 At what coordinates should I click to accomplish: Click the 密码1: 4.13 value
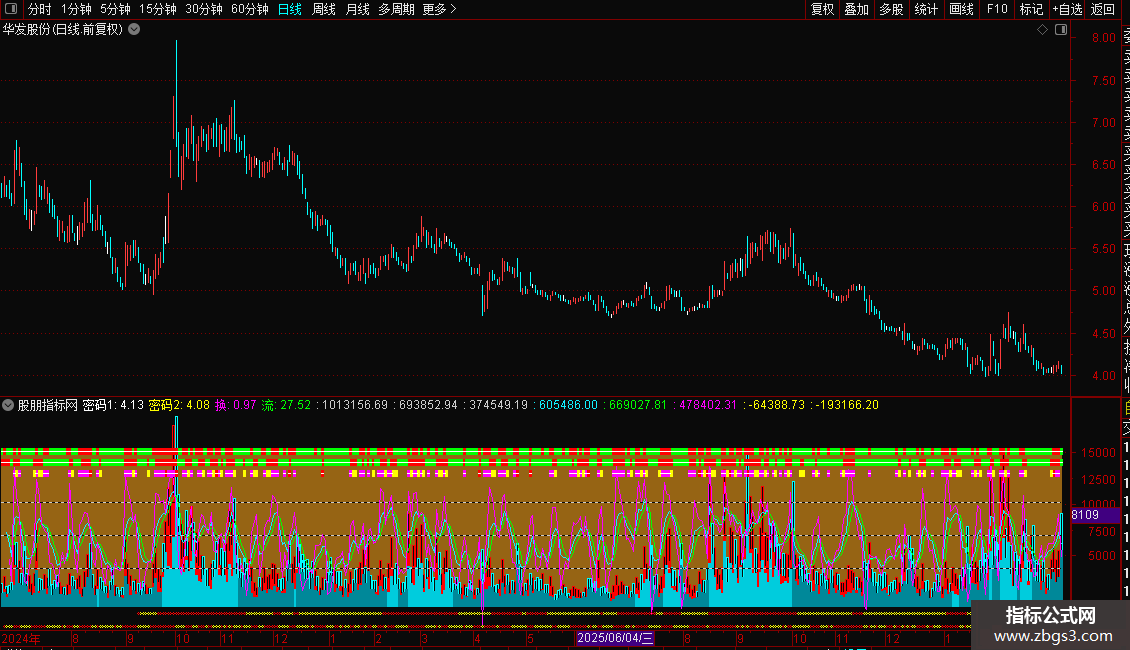113,405
